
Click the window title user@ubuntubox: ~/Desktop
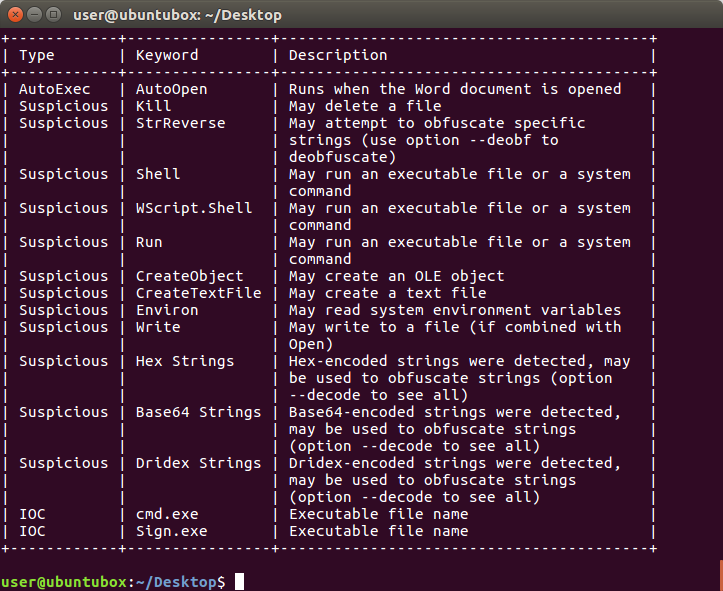[177, 15]
